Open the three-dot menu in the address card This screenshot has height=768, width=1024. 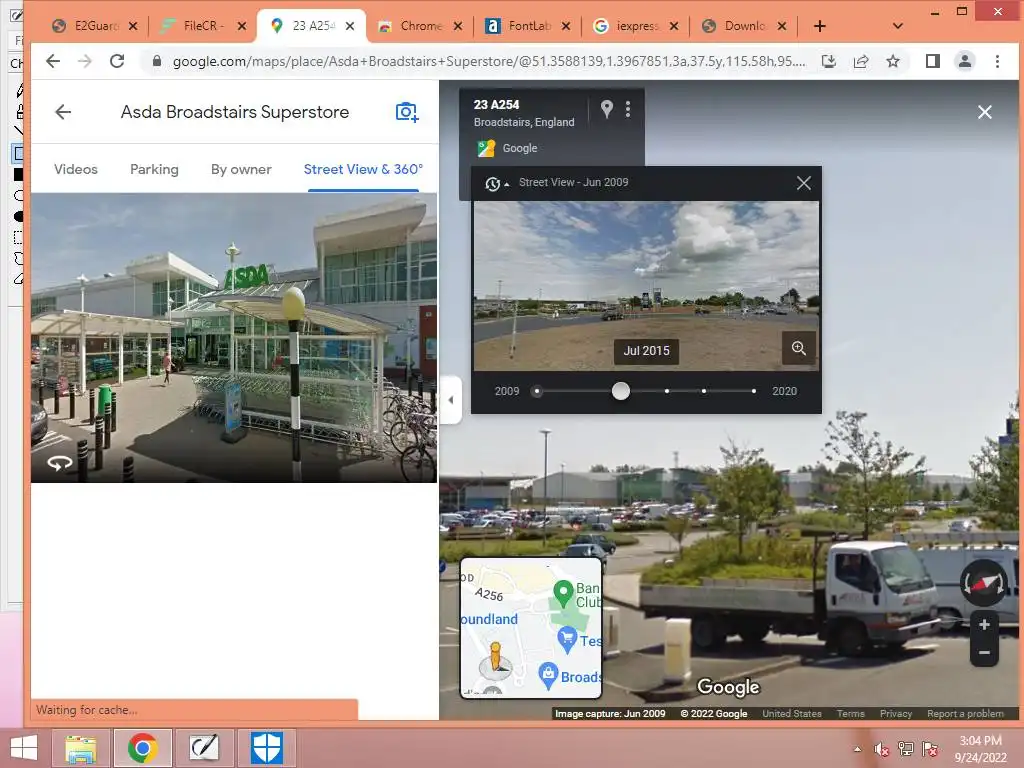pyautogui.click(x=628, y=109)
